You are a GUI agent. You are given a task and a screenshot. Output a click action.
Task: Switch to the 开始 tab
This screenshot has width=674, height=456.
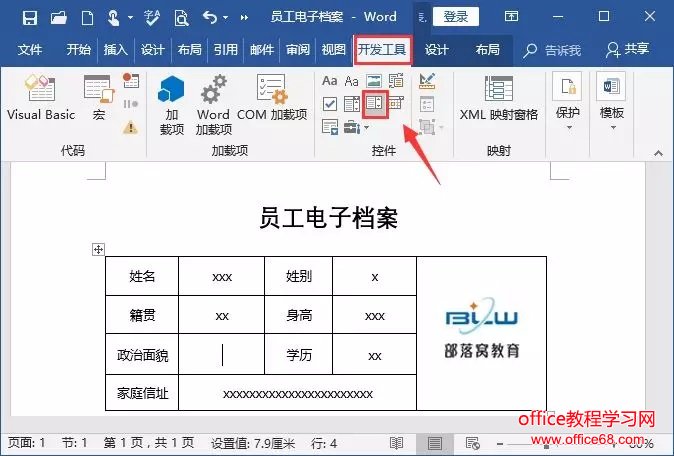click(x=79, y=50)
